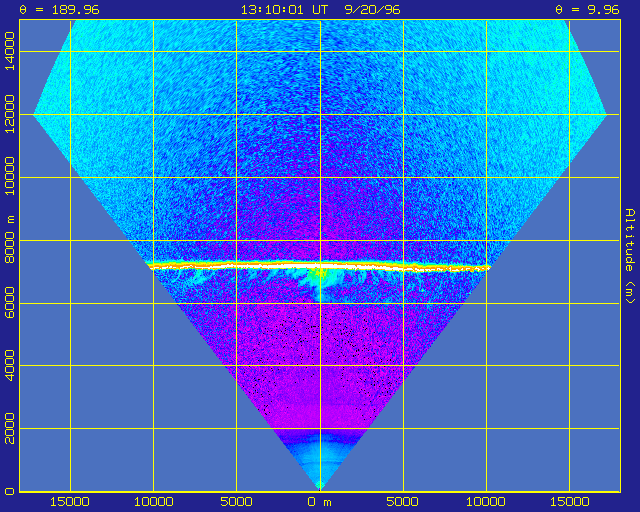The image size is (640, 512).
Task: Click the 6000 altitude axis label
Action: [9, 303]
